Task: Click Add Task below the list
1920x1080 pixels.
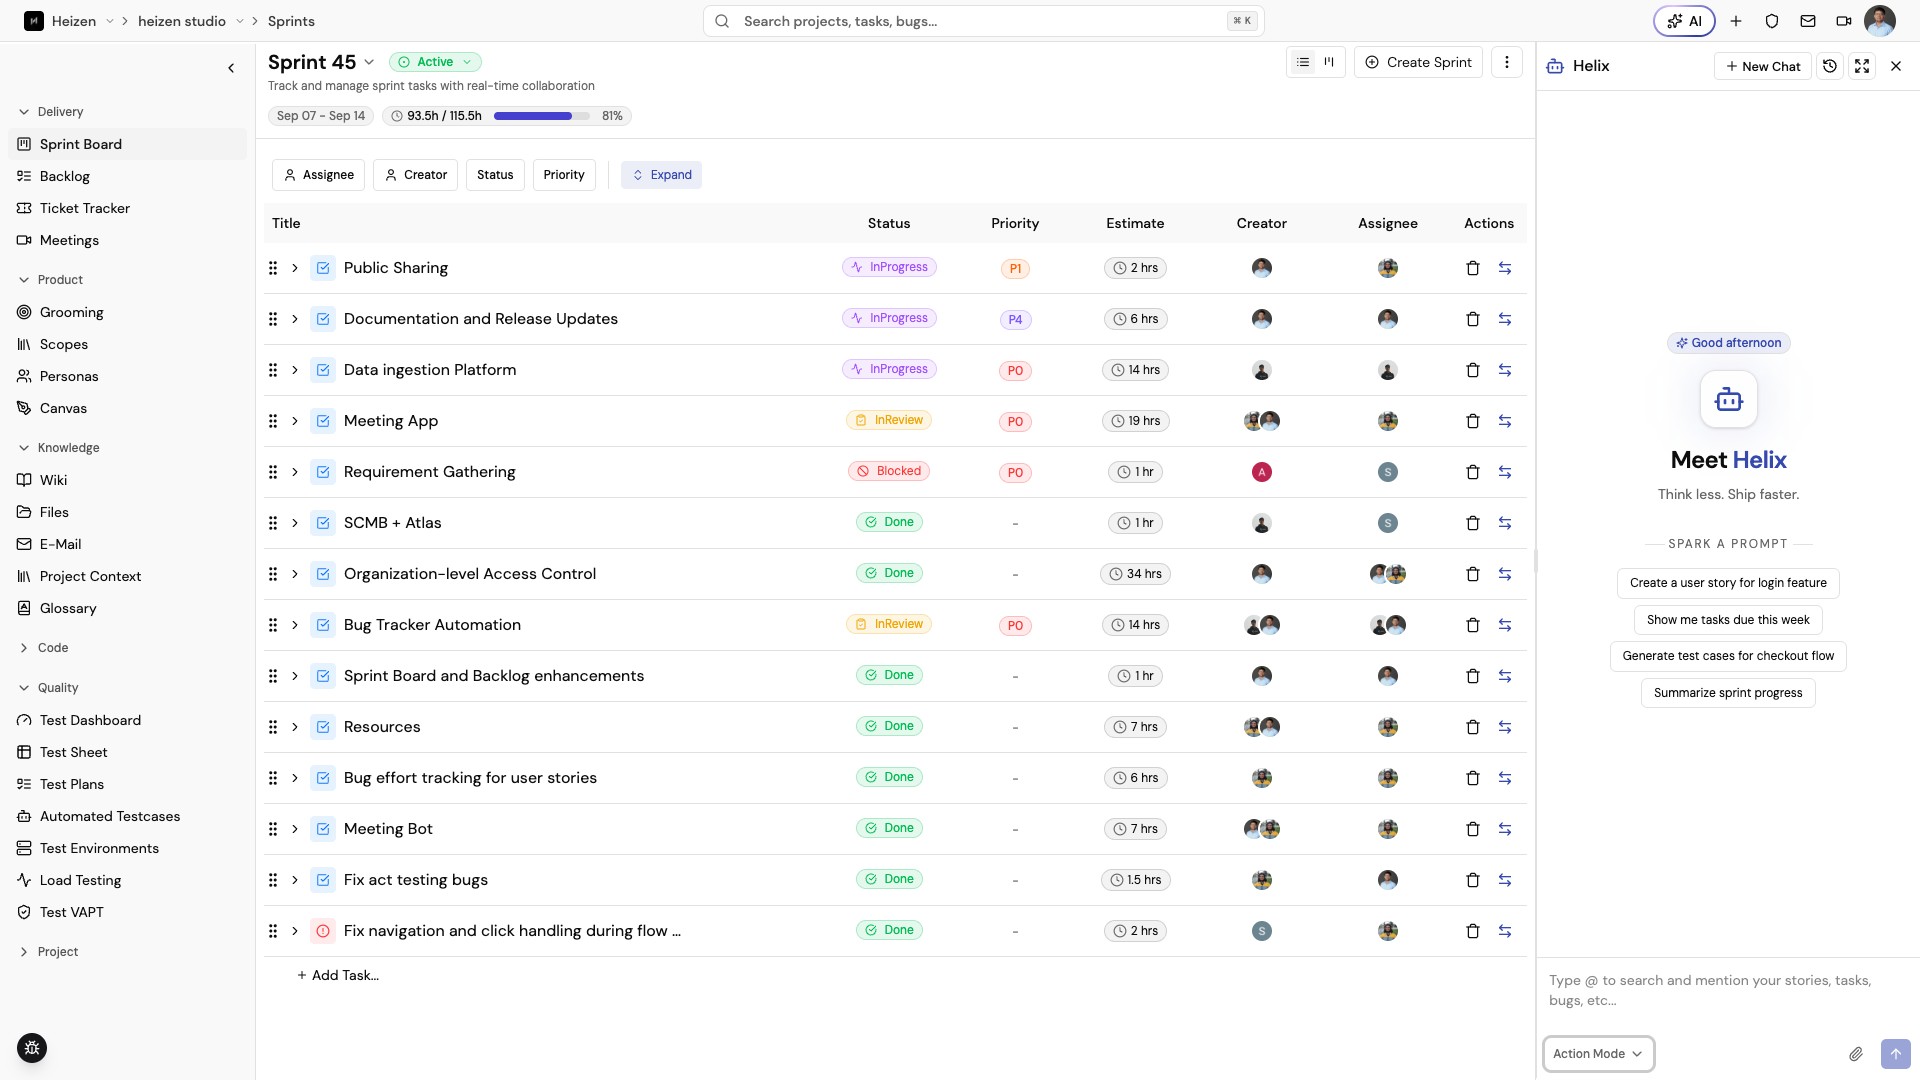Action: (338, 975)
